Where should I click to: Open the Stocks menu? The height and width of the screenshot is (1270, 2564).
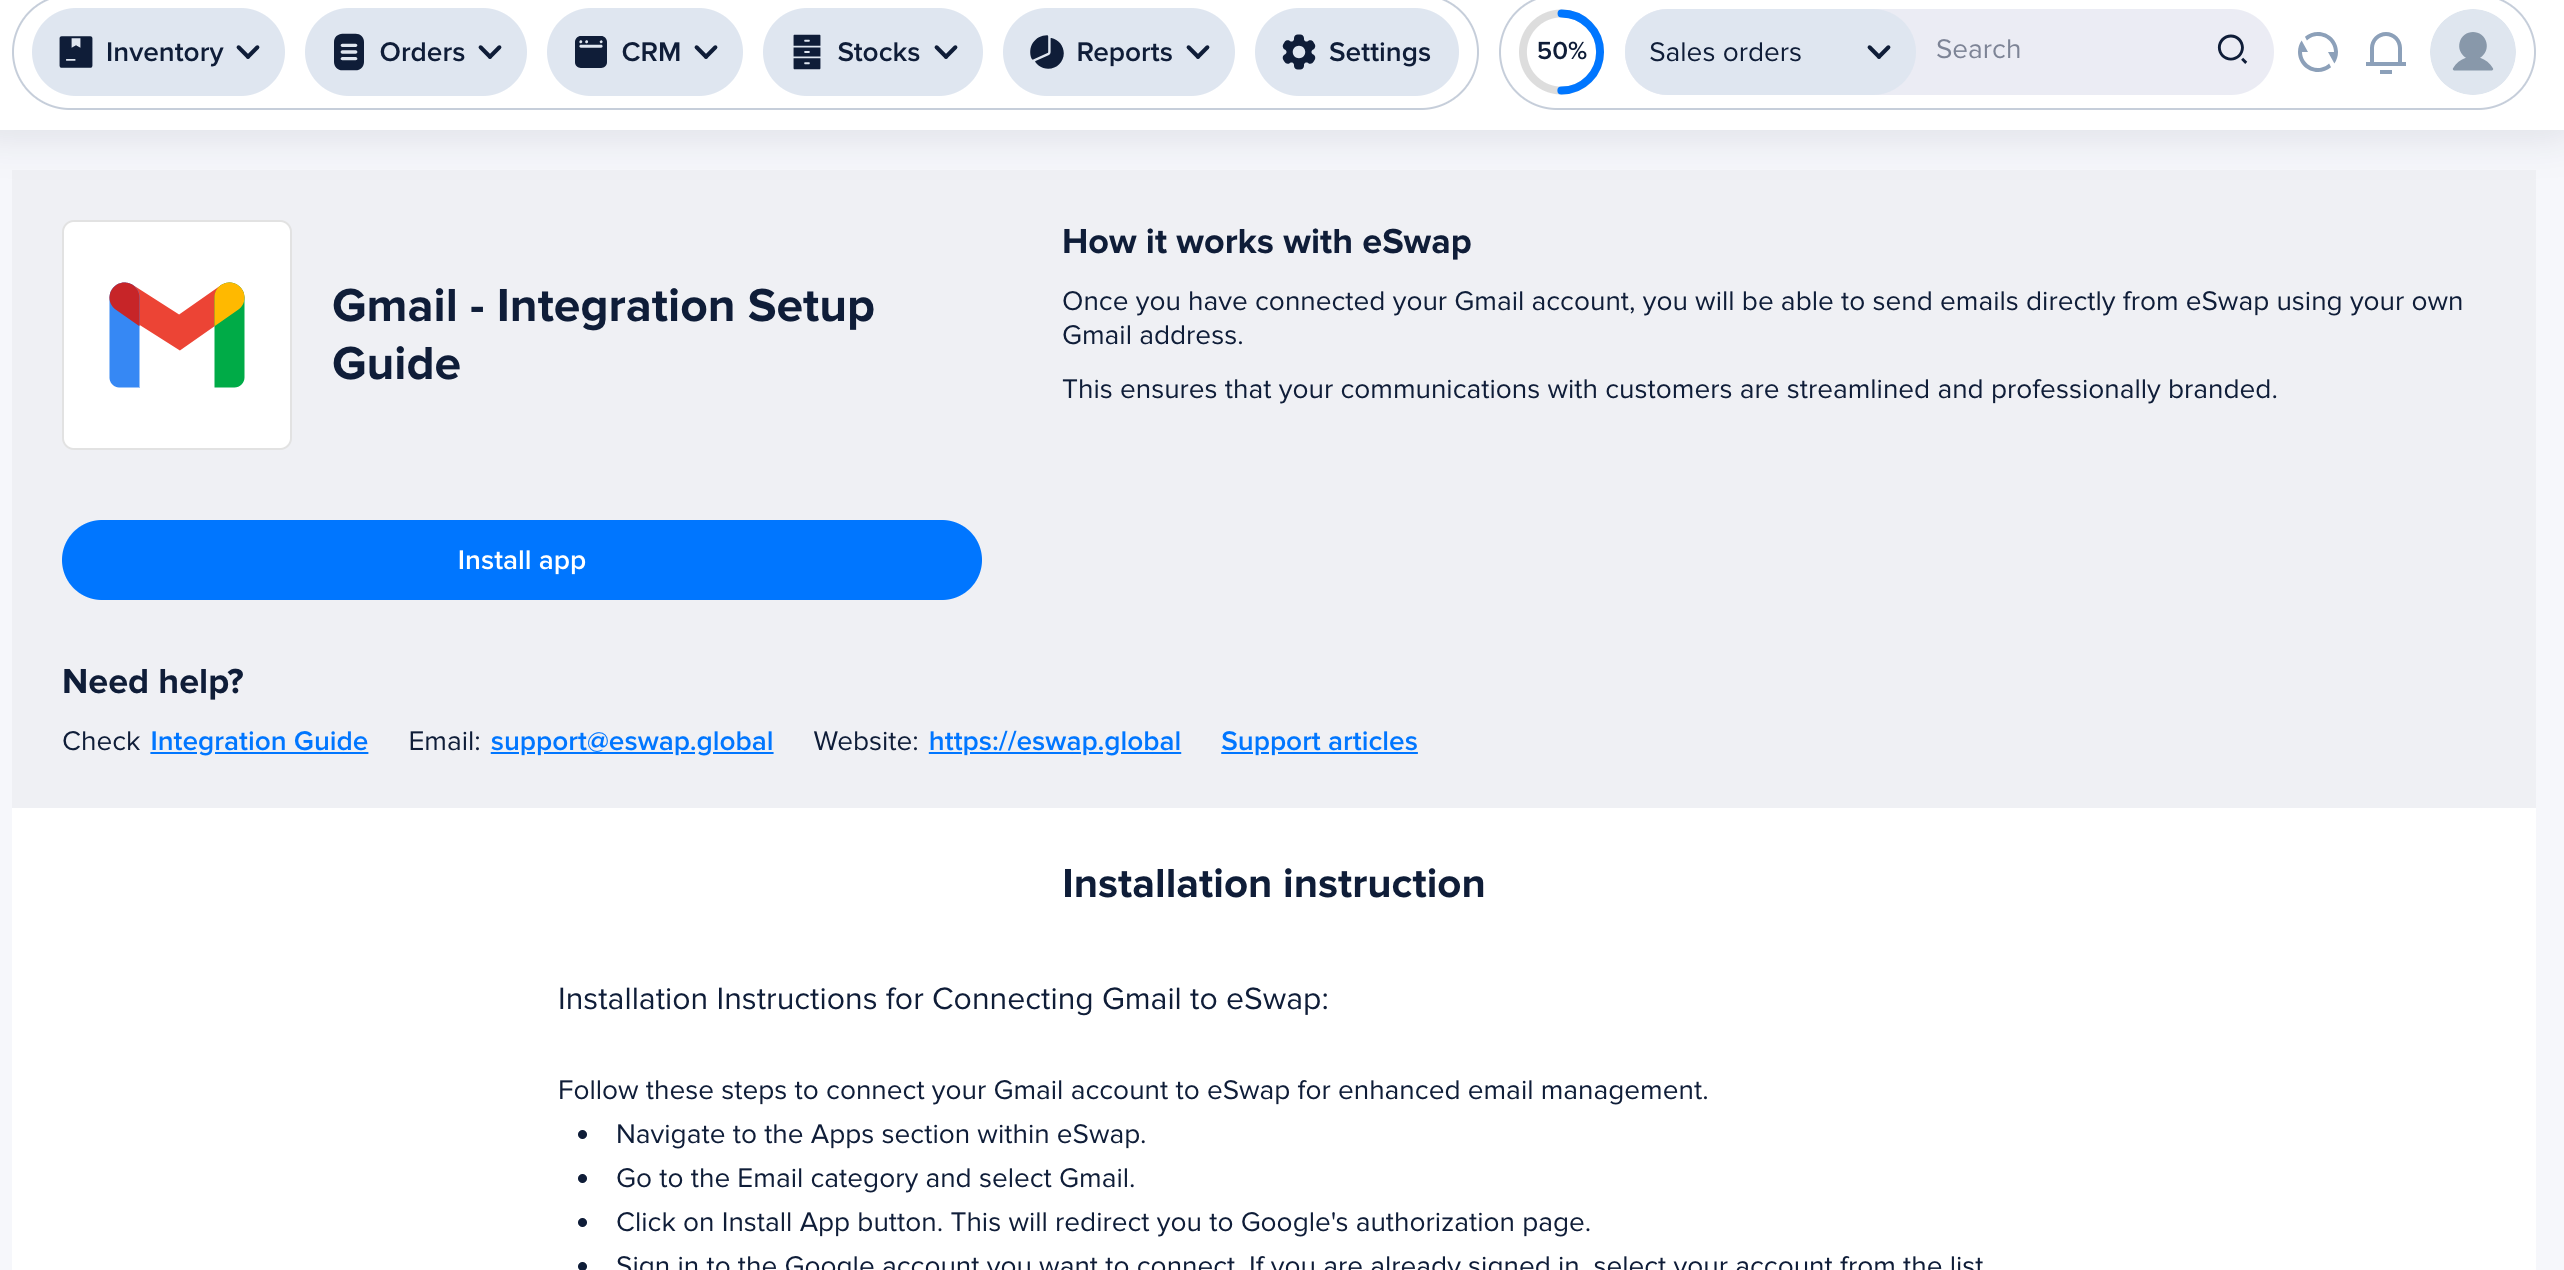coord(873,52)
